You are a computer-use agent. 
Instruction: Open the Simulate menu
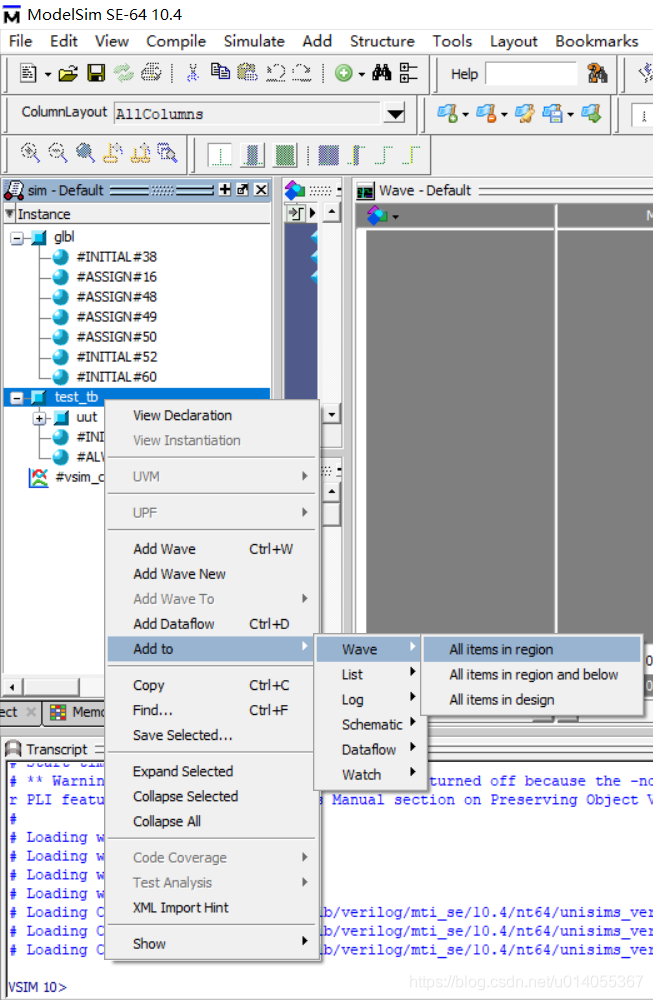pyautogui.click(x=254, y=41)
